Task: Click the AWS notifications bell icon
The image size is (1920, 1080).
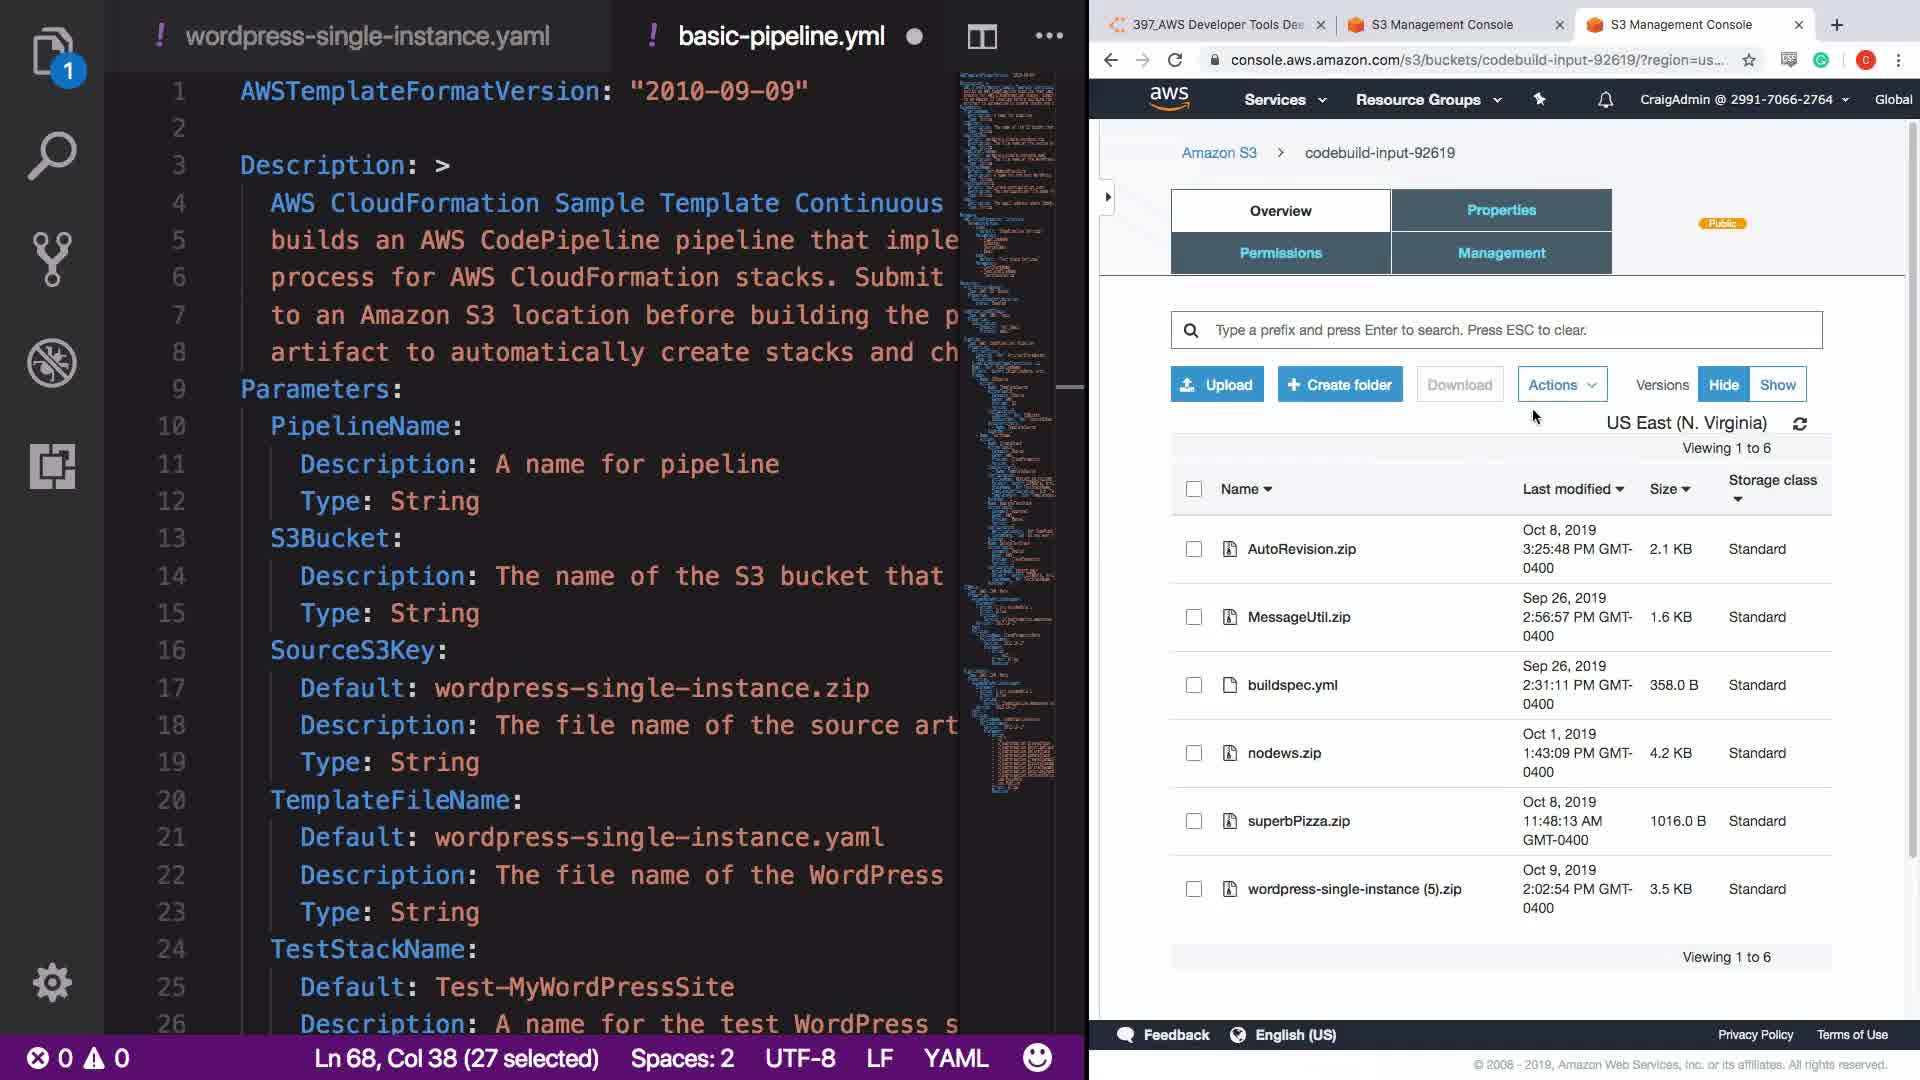Action: coord(1605,100)
